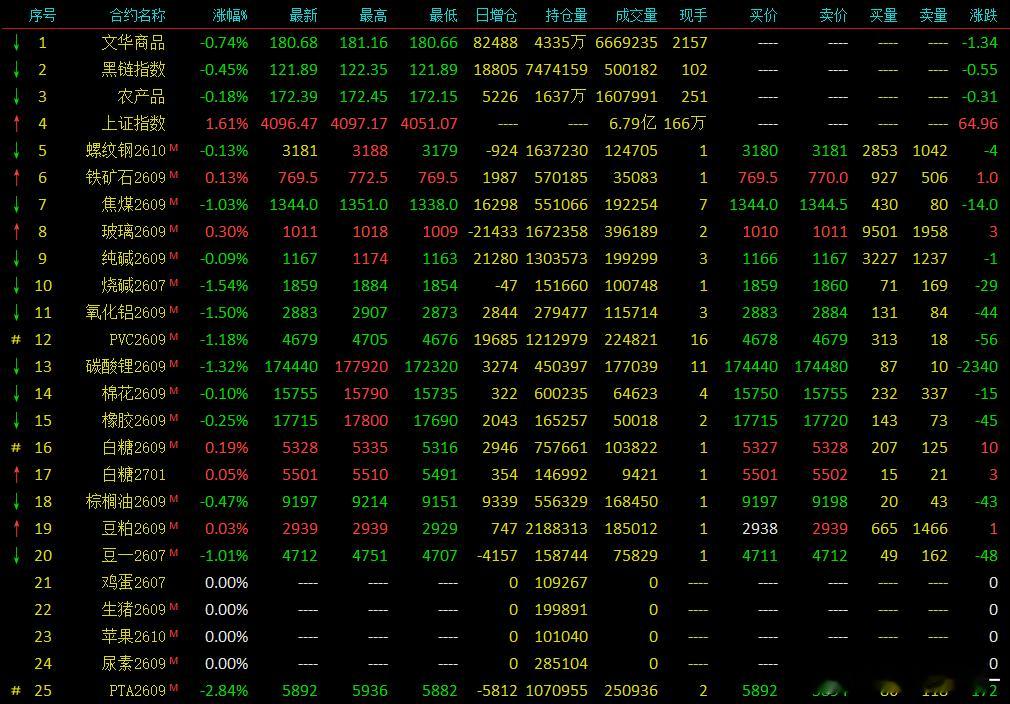Screen dimensions: 1010x704
Task: Click the 合约名称 column header
Action: [137, 15]
